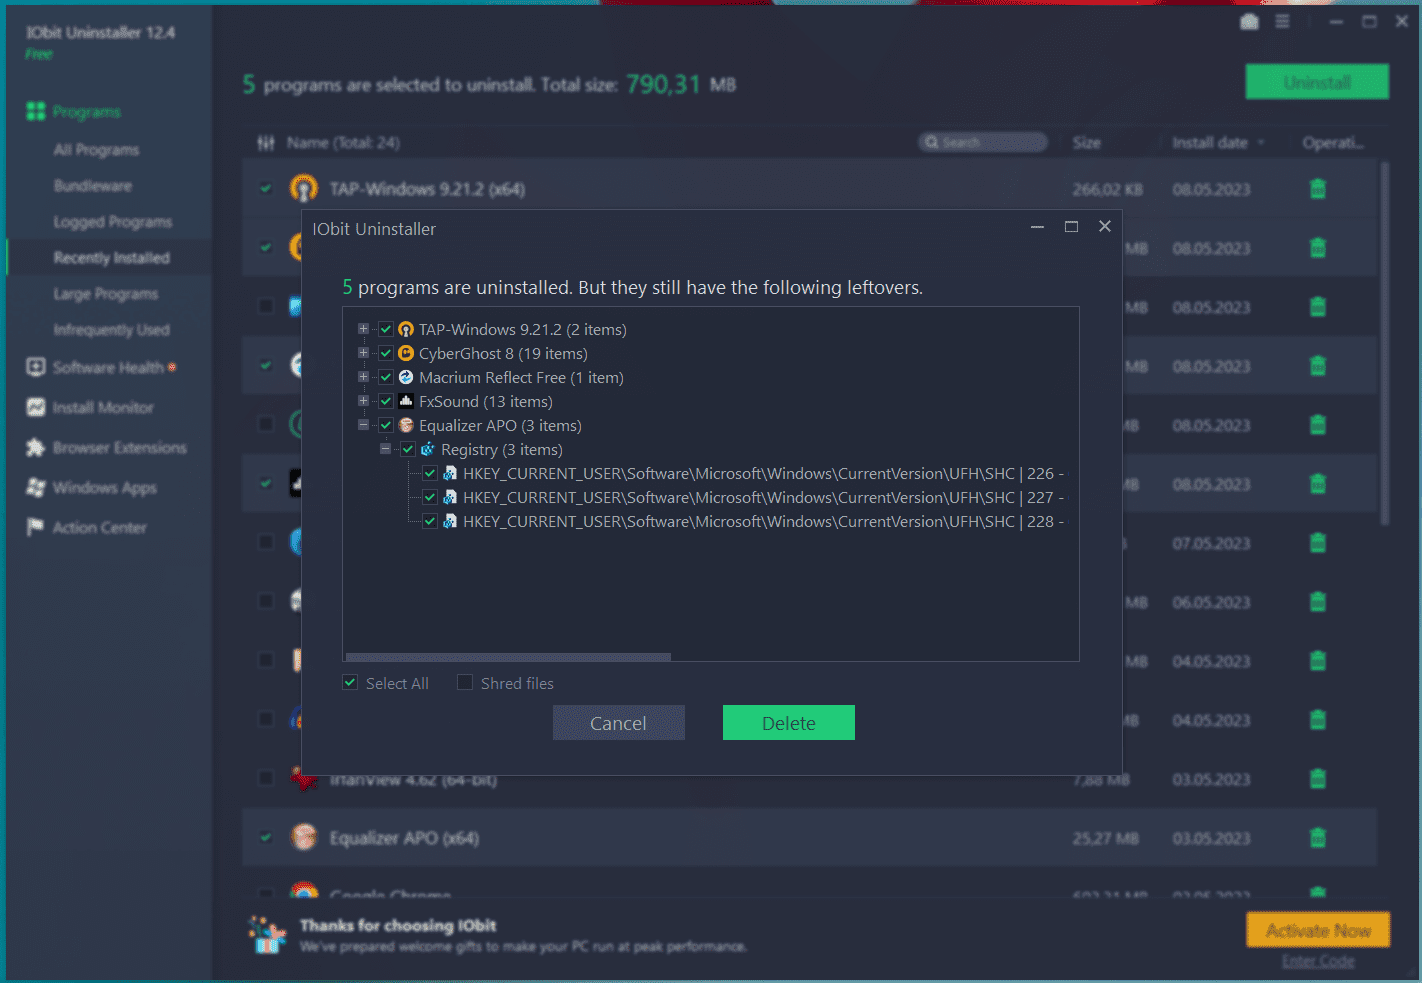Image resolution: width=1422 pixels, height=983 pixels.
Task: Click the registry key icon for SHC | 228
Action: pyautogui.click(x=450, y=521)
